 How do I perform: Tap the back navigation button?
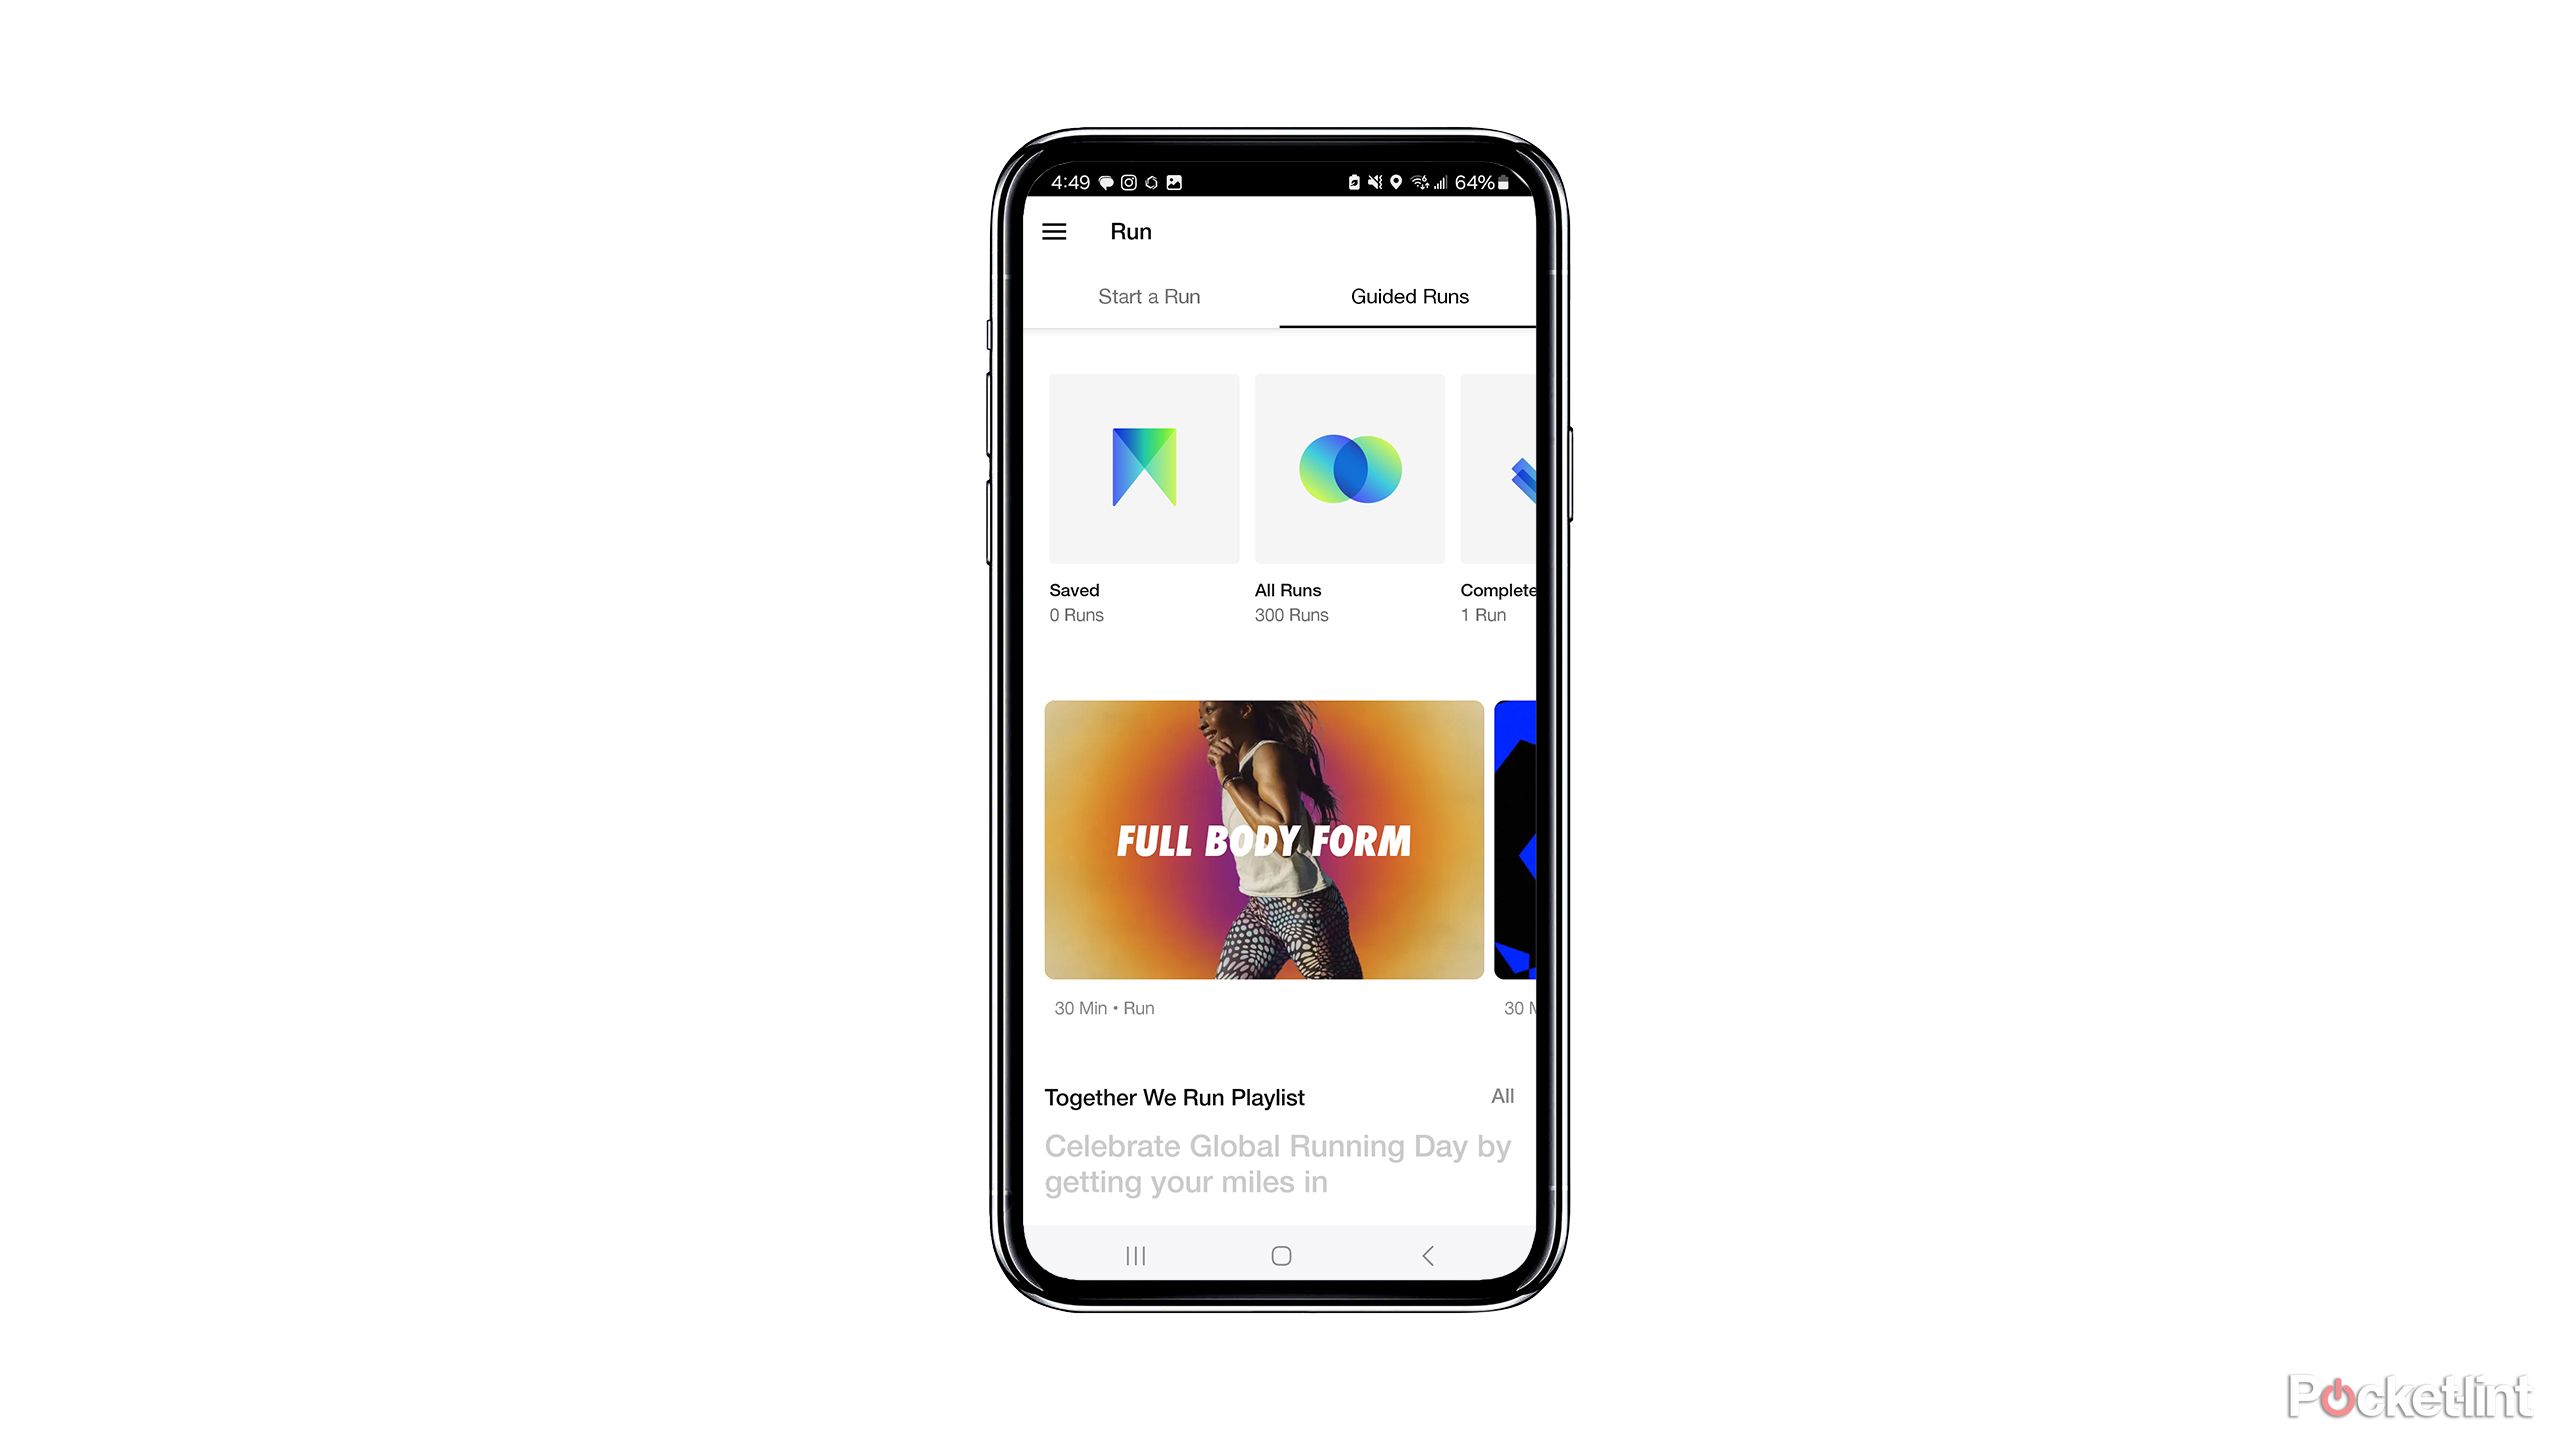1428,1255
